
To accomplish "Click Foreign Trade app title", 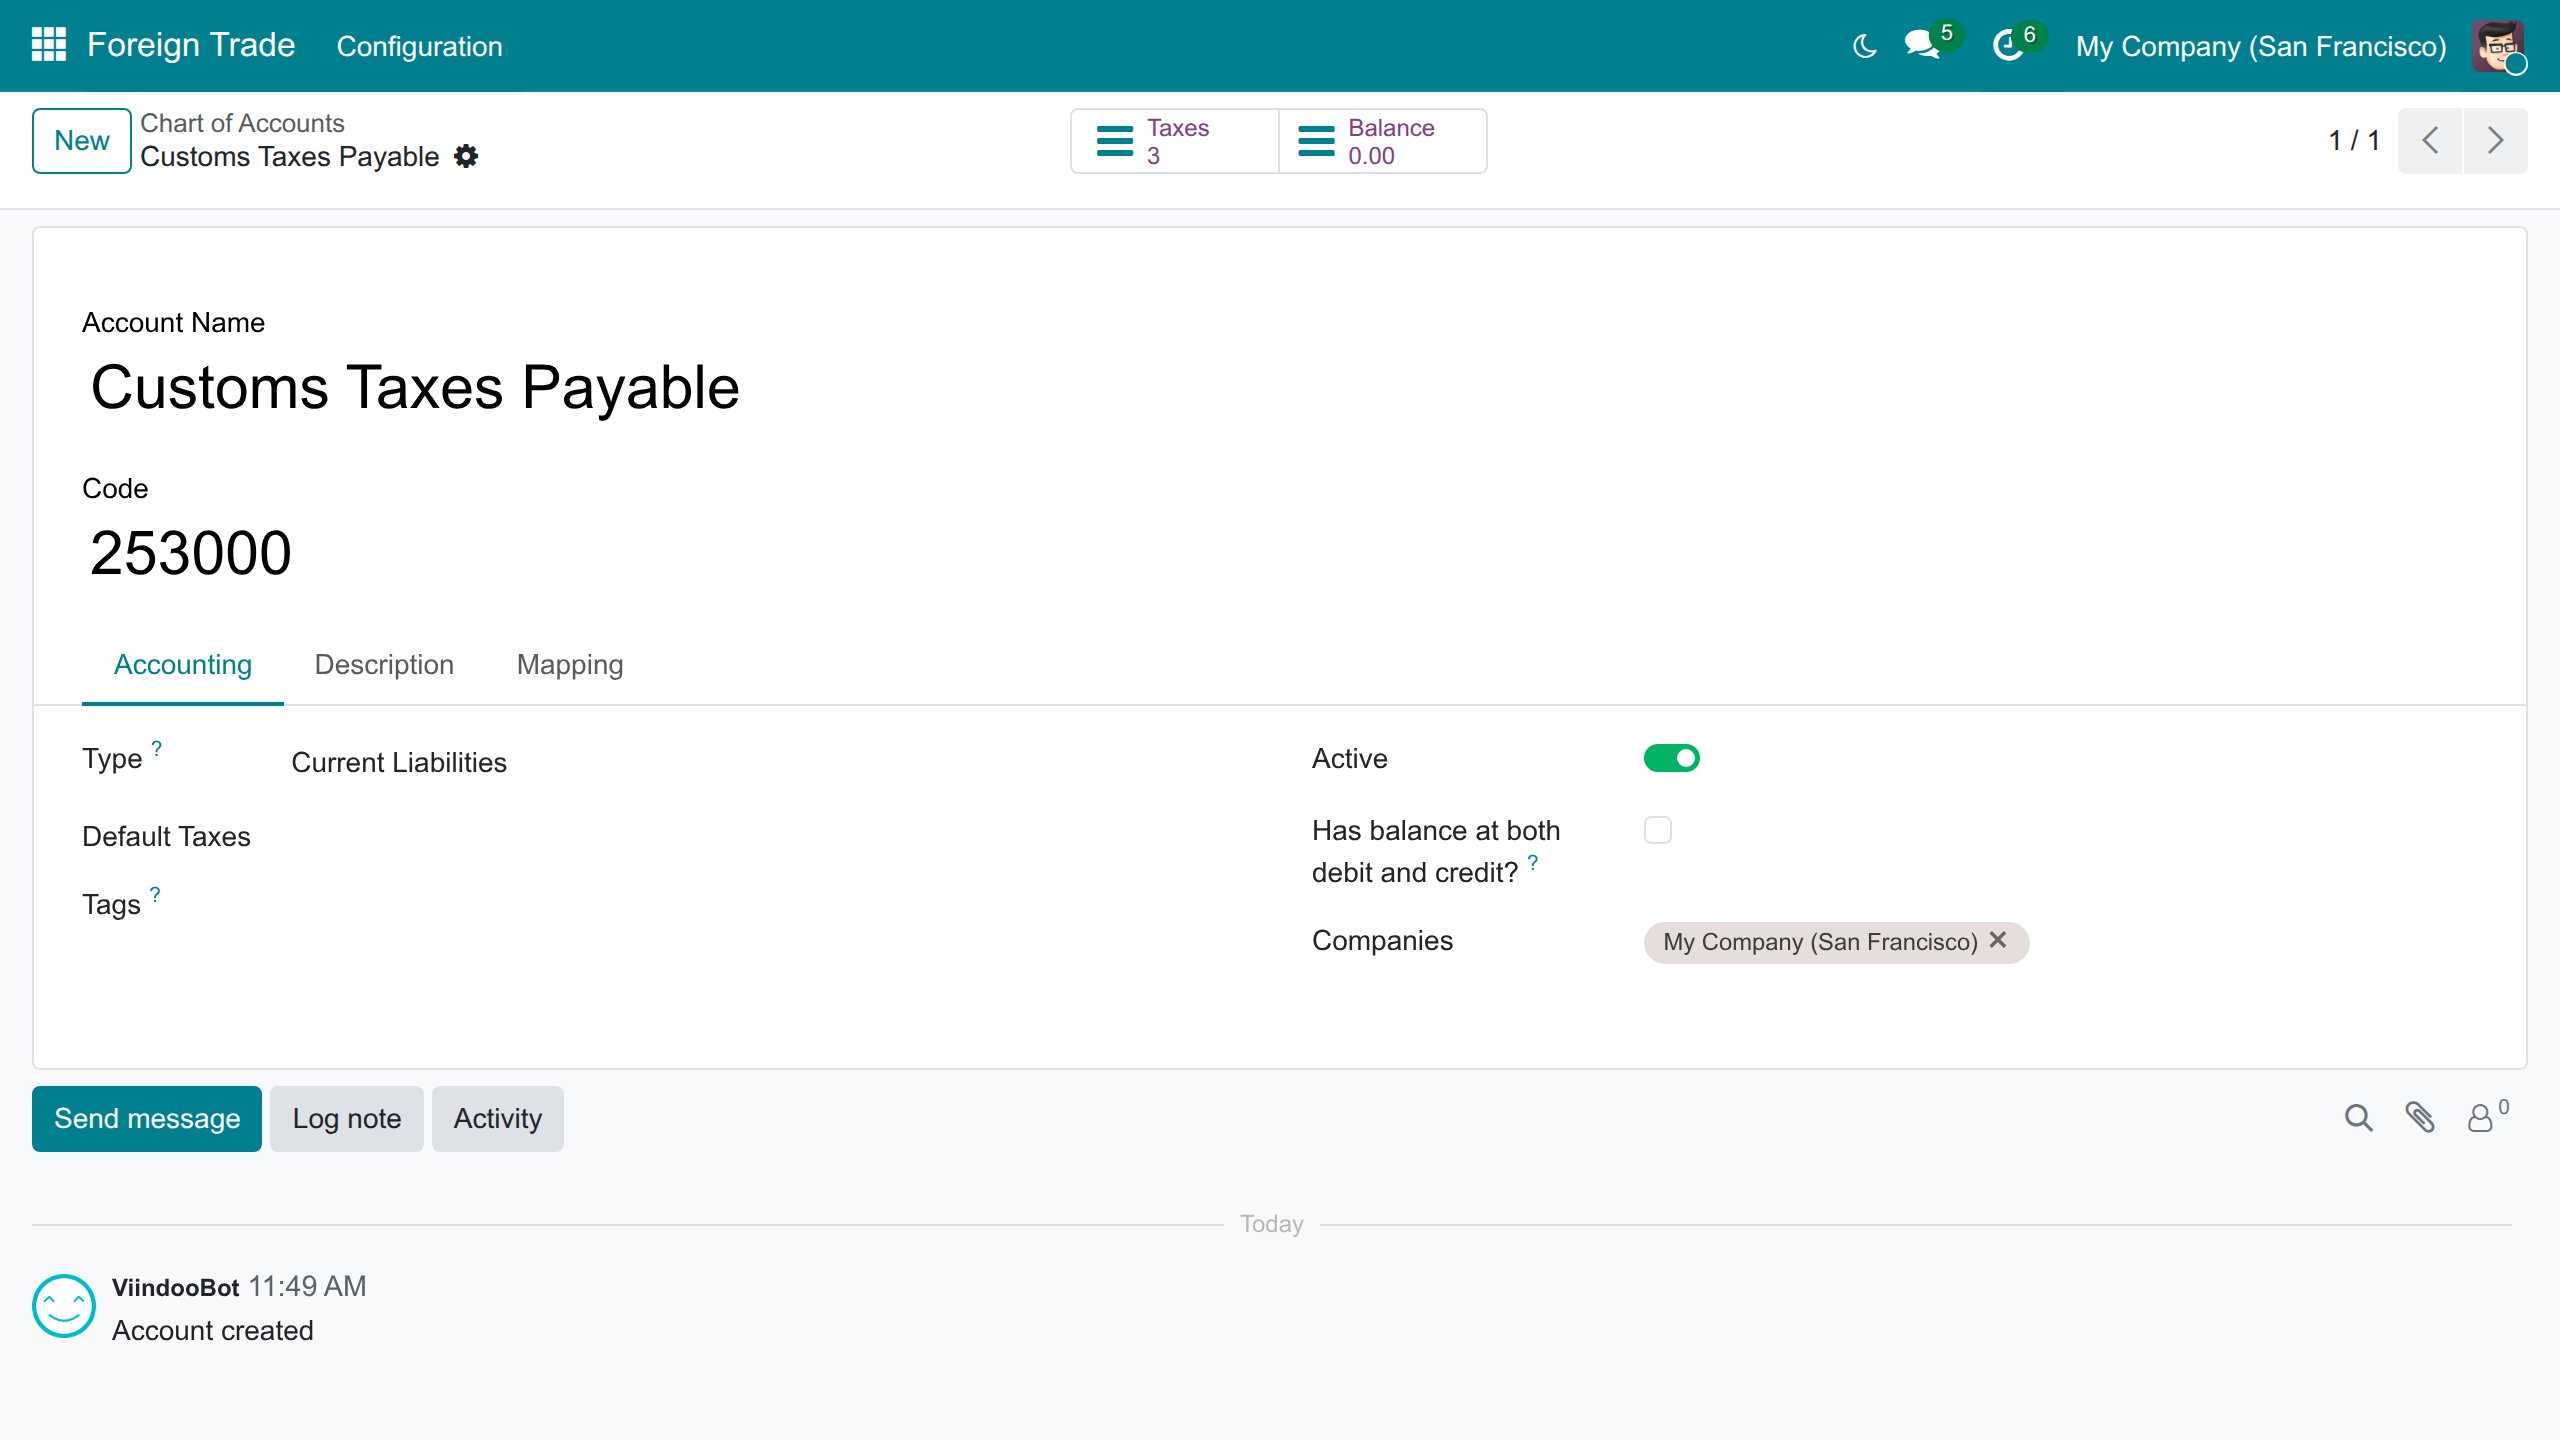I will (x=191, y=45).
